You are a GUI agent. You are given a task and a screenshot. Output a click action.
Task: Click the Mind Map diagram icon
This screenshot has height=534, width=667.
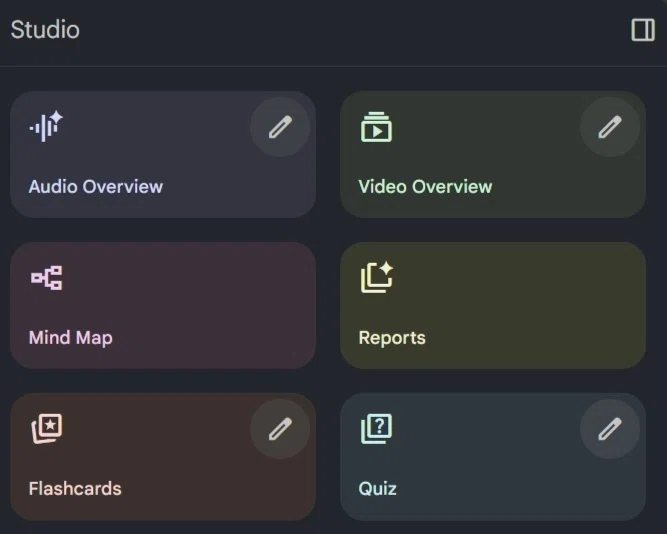(x=46, y=278)
